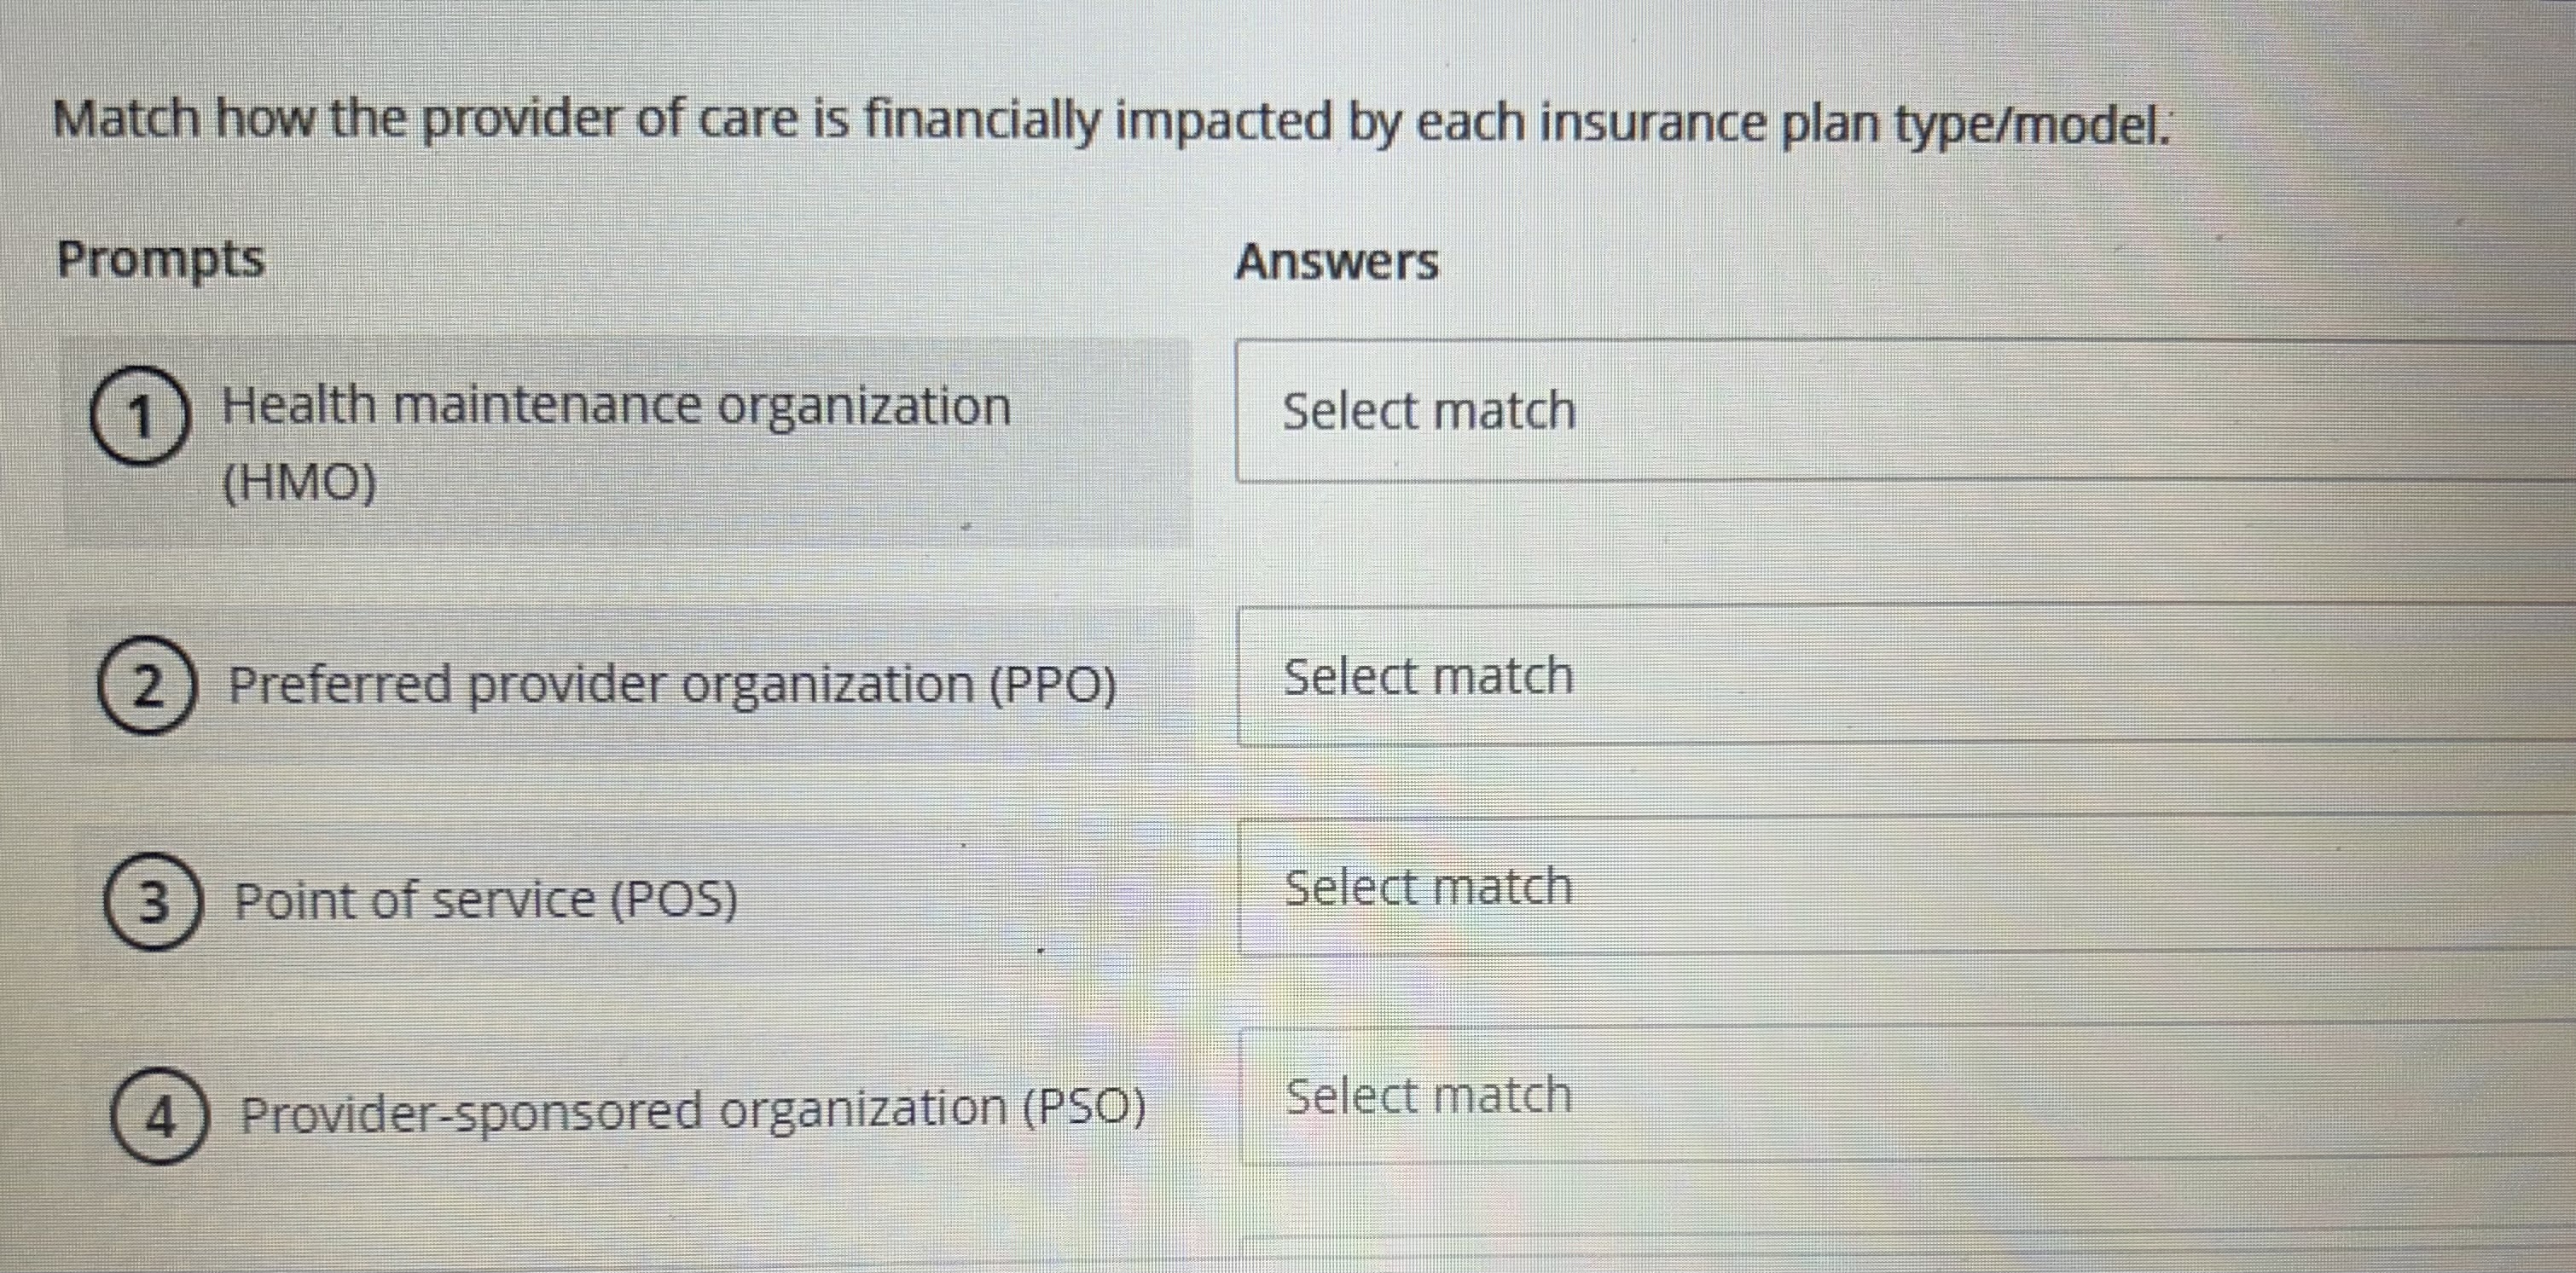Viewport: 2576px width, 1273px height.
Task: Click the Prompts column header
Action: [162, 260]
